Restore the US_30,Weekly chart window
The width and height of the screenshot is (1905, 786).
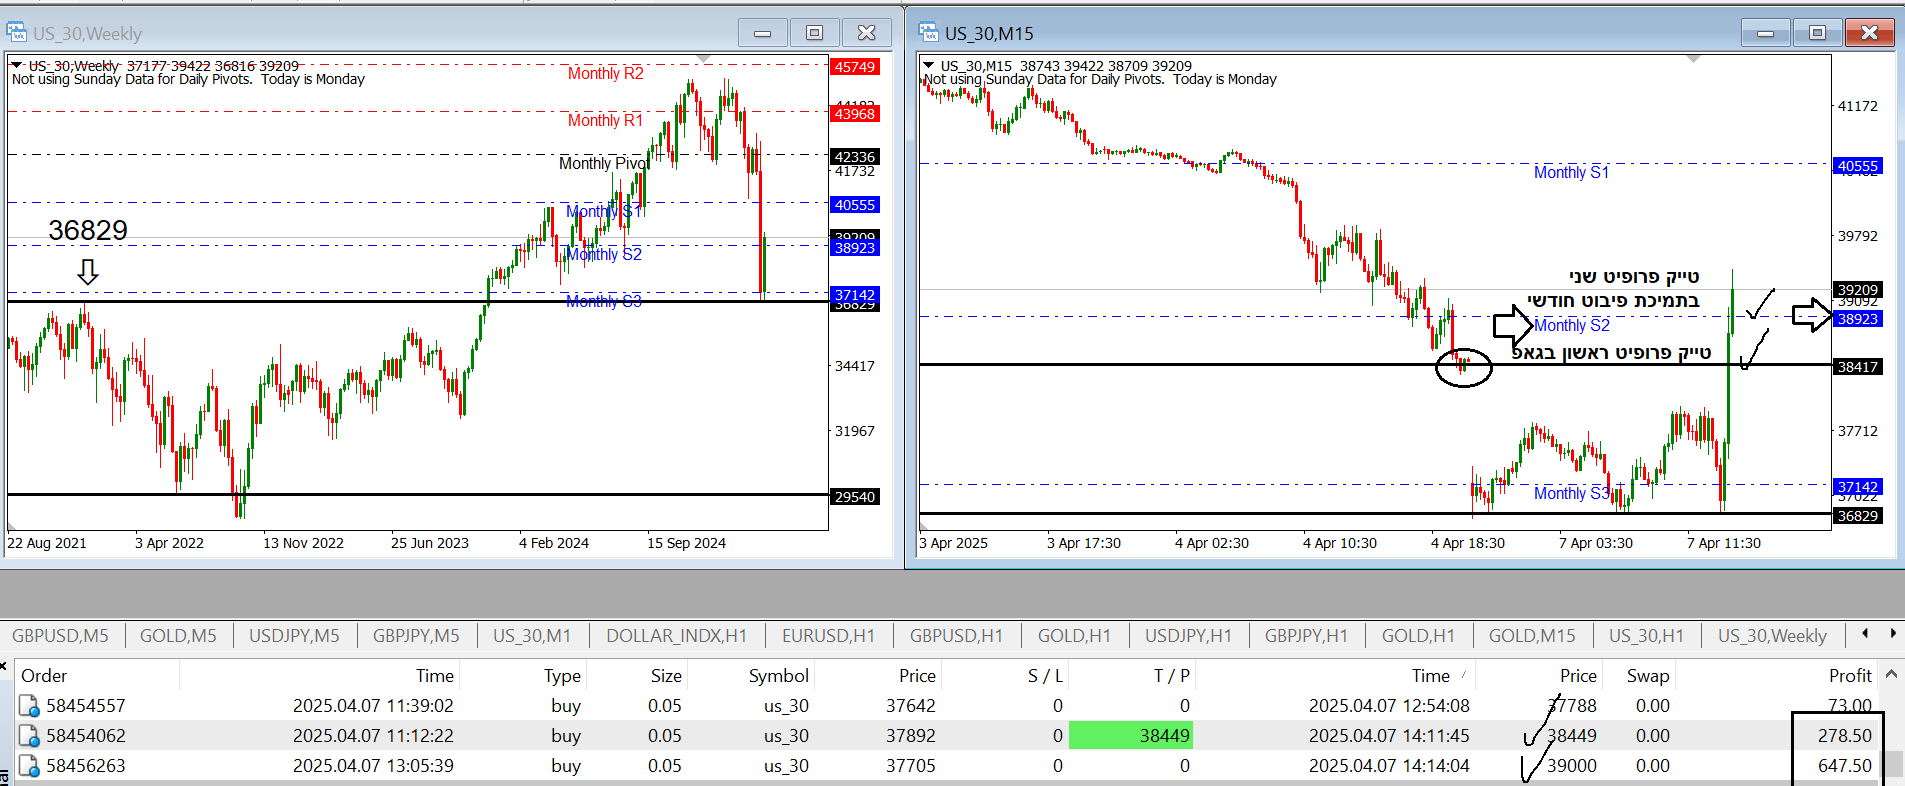pos(814,33)
